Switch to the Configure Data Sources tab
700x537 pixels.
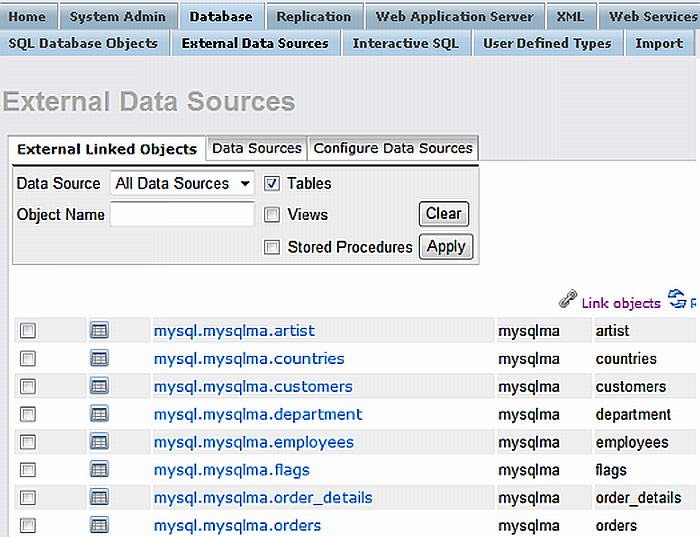pos(393,148)
